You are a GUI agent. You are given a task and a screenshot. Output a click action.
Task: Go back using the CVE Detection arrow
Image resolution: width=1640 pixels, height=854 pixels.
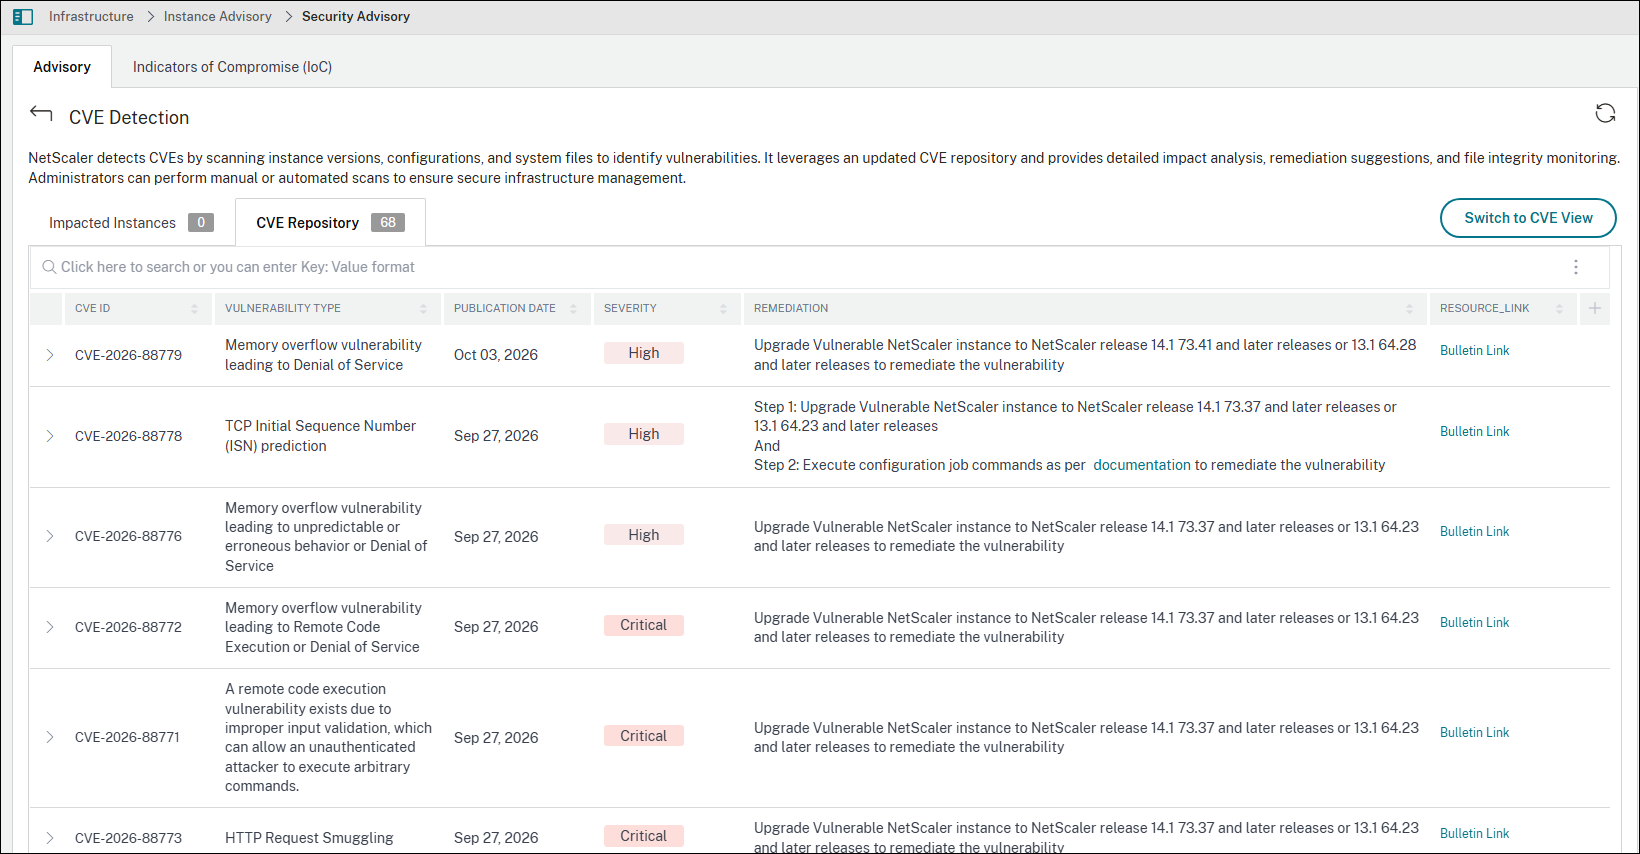41,113
